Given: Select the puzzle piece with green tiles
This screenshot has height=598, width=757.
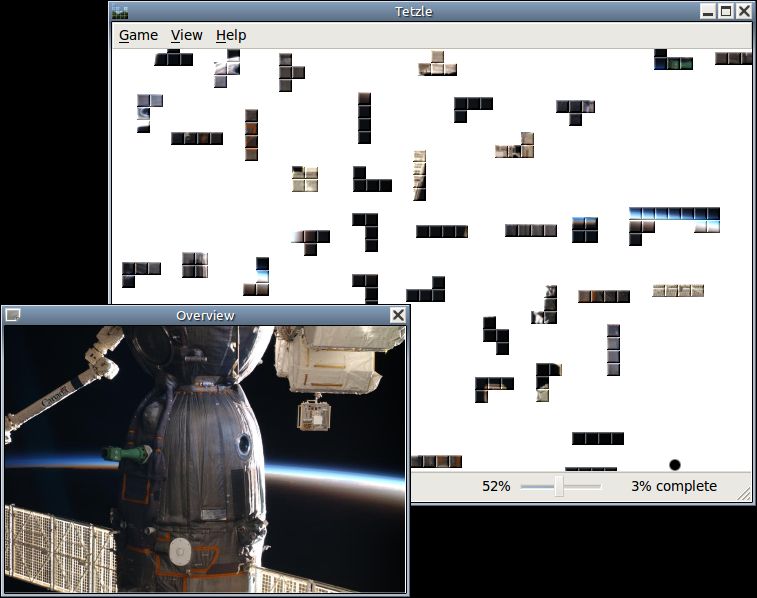Looking at the screenshot, I should click(673, 59).
